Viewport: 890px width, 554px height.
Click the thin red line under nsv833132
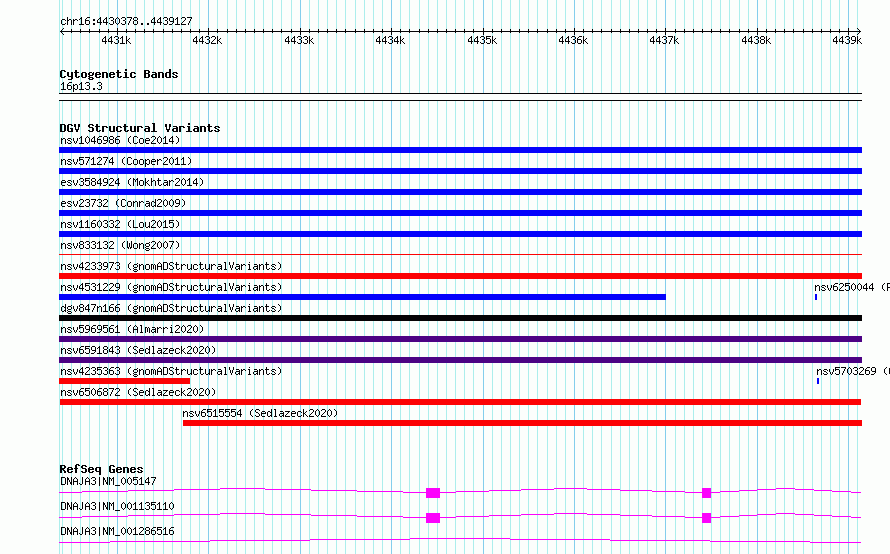pos(460,254)
